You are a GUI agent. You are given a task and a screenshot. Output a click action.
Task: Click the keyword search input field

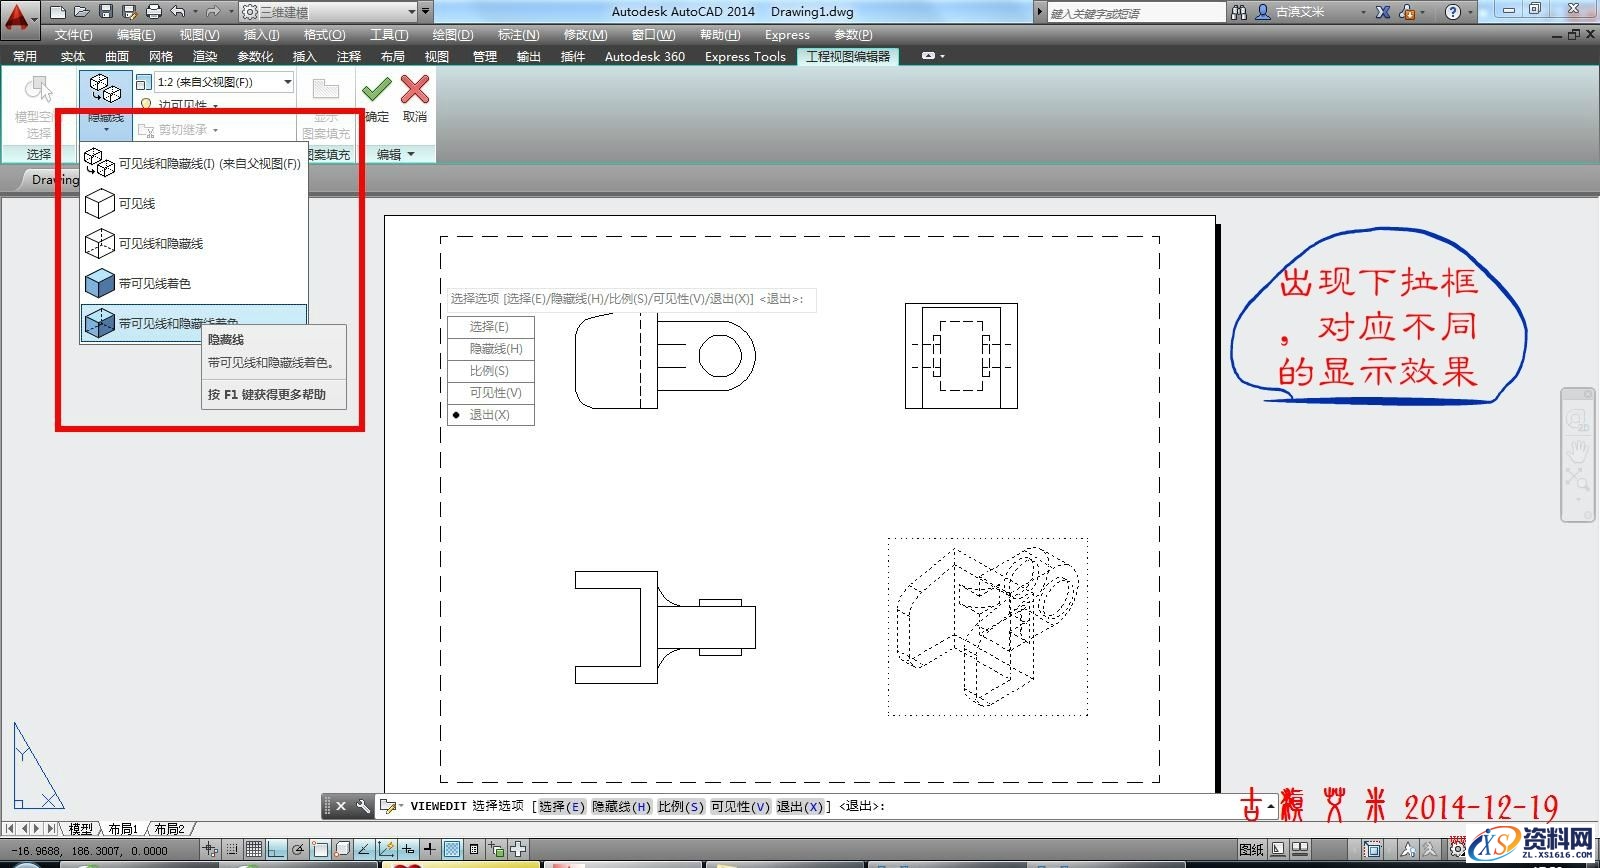1134,13
